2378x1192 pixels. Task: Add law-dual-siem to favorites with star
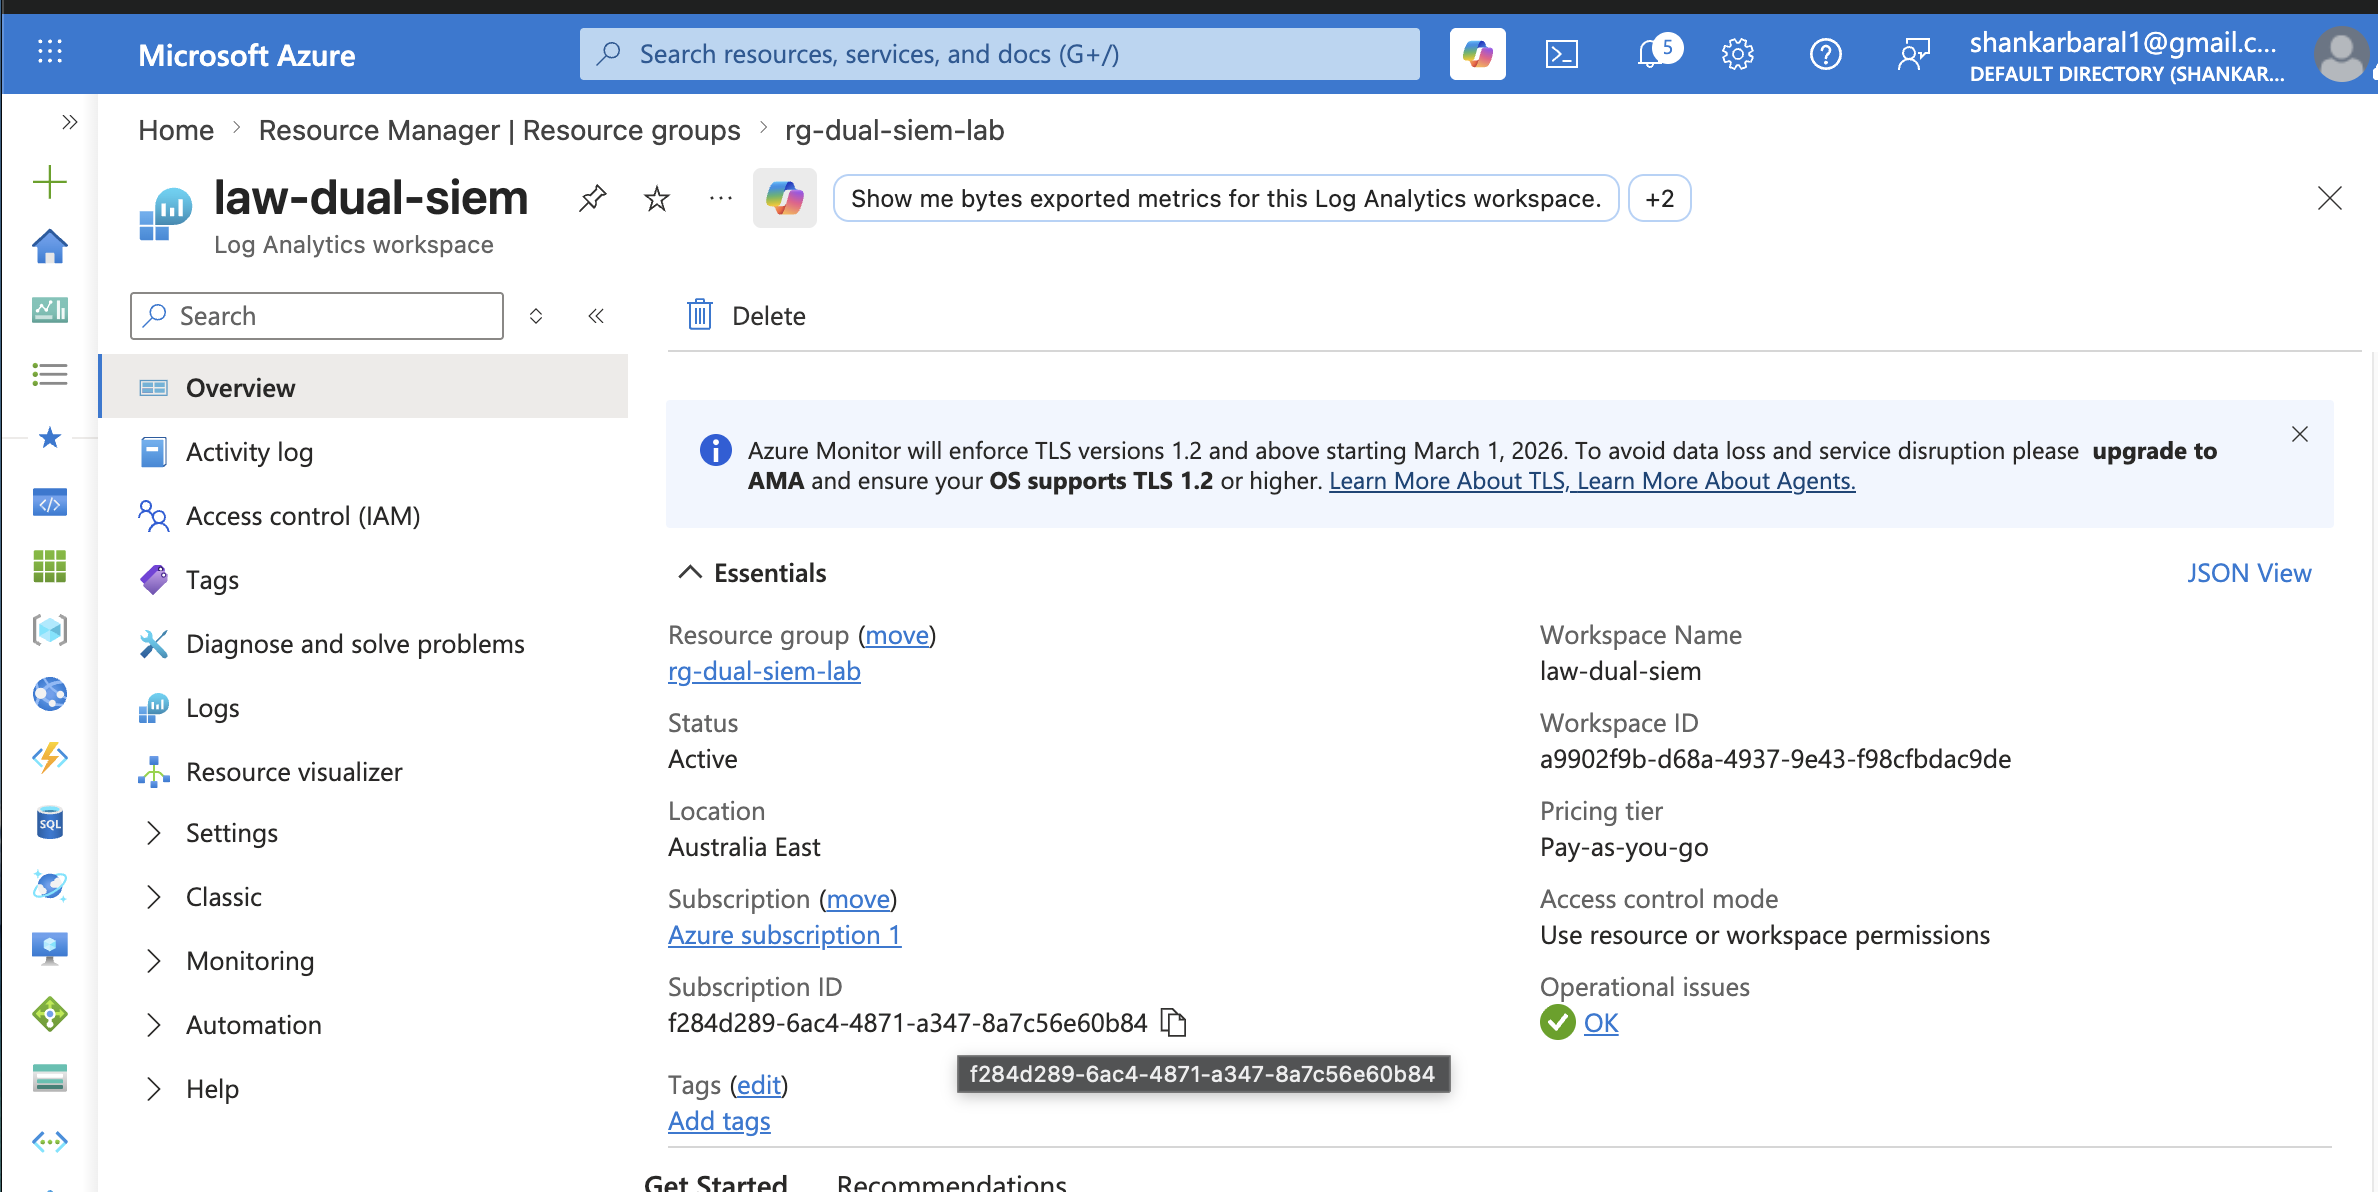click(x=656, y=199)
